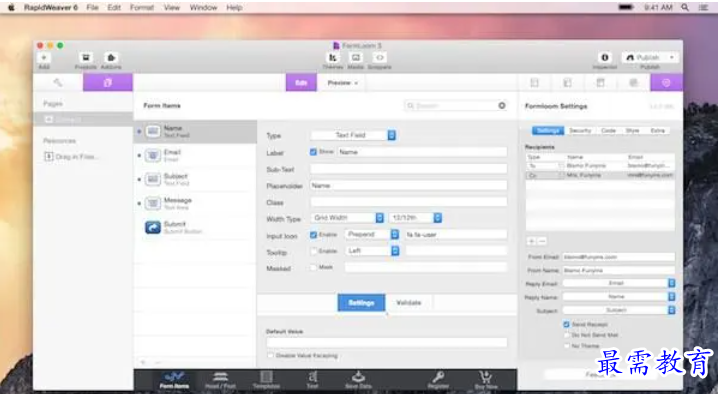719x394 pixels.
Task: Click the Placeholder input field
Action: click(x=409, y=185)
